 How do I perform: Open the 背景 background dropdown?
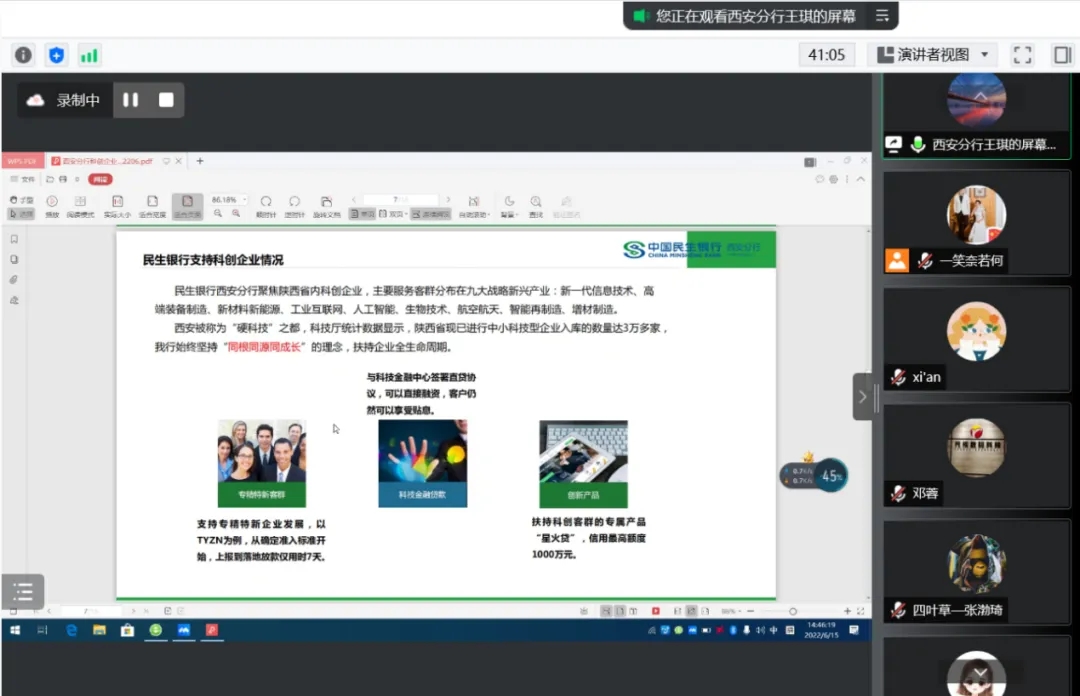coord(509,206)
